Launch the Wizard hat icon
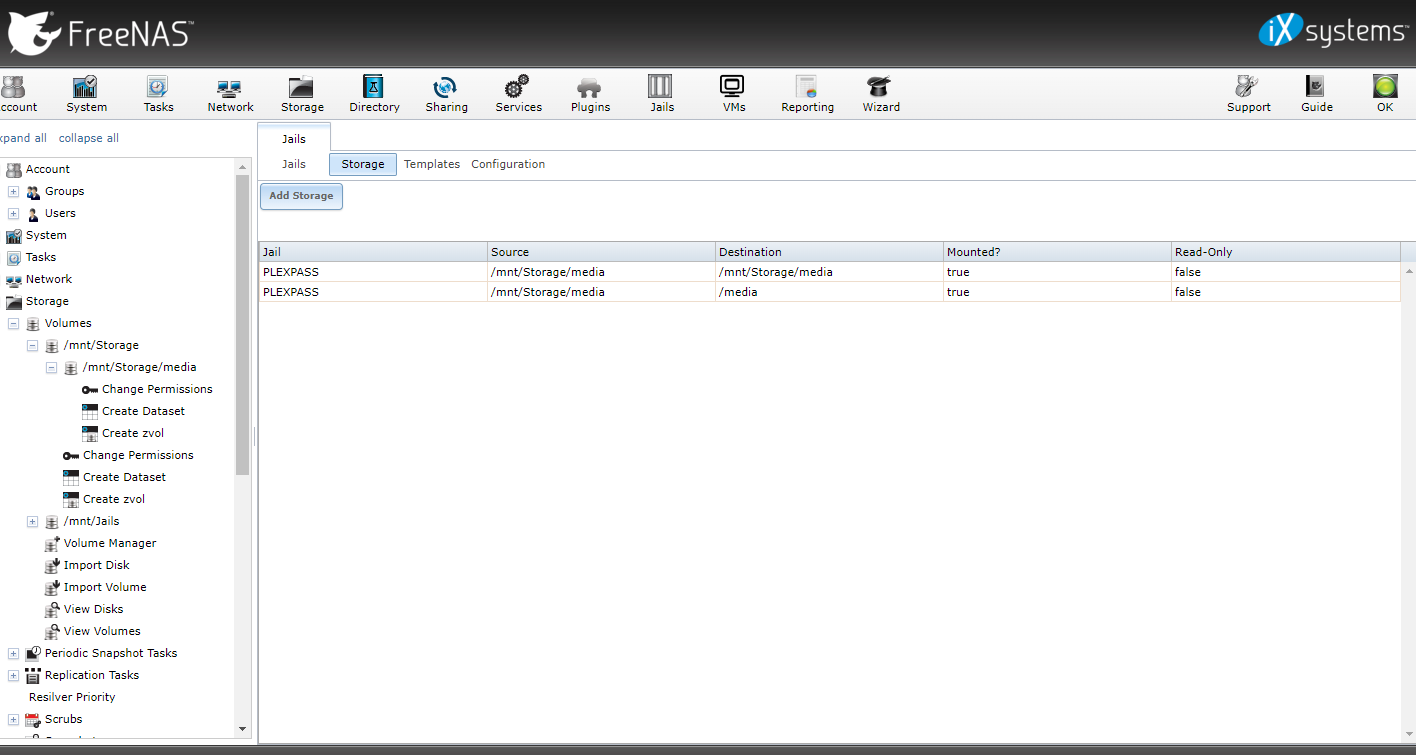This screenshot has width=1416, height=755. point(880,88)
